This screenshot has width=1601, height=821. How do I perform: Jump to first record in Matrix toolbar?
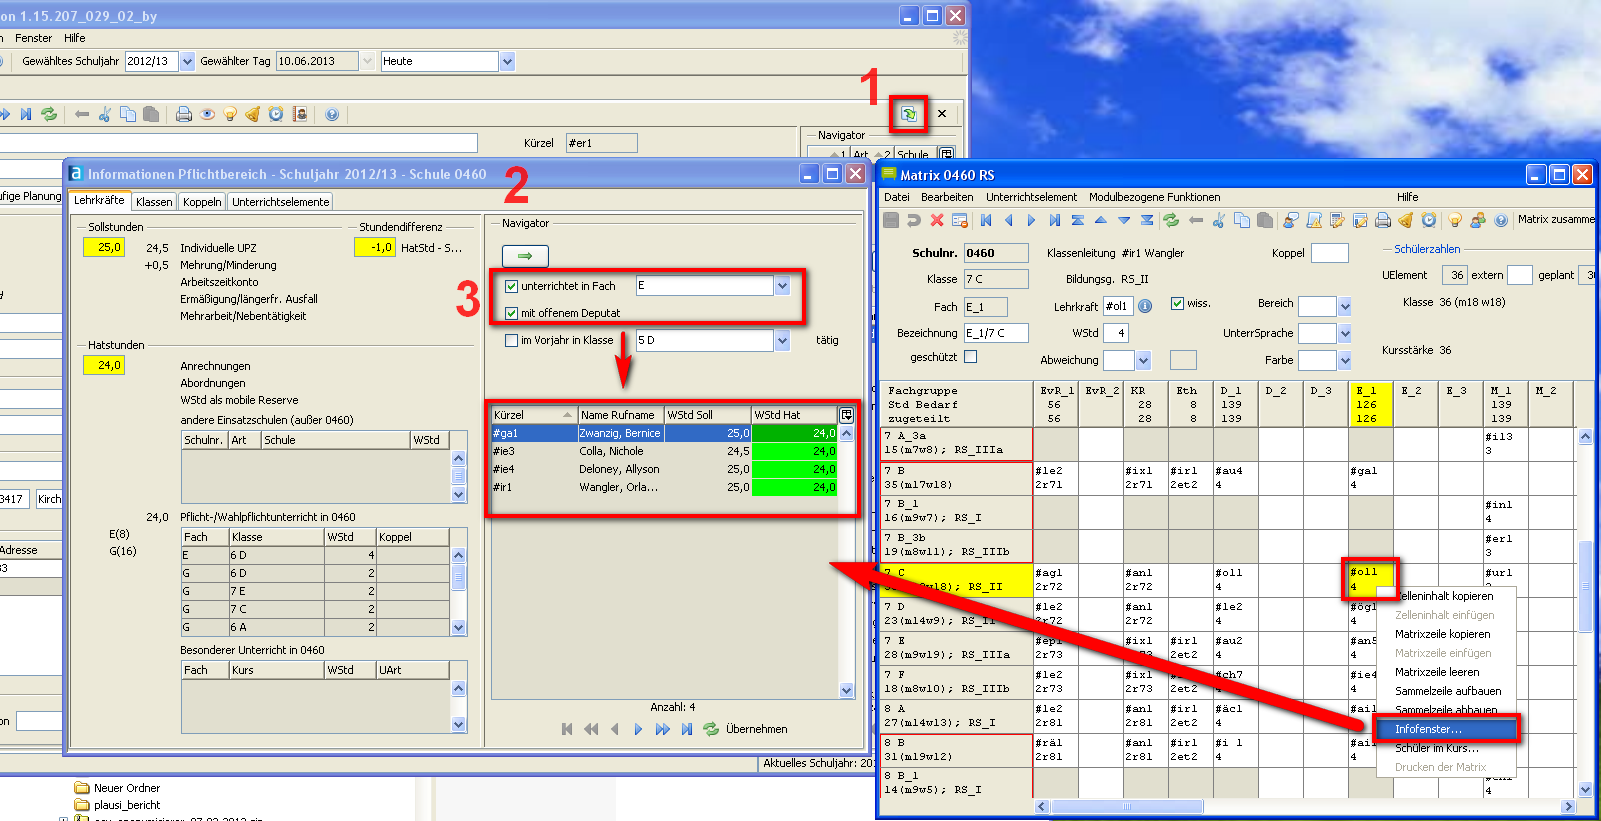point(986,220)
